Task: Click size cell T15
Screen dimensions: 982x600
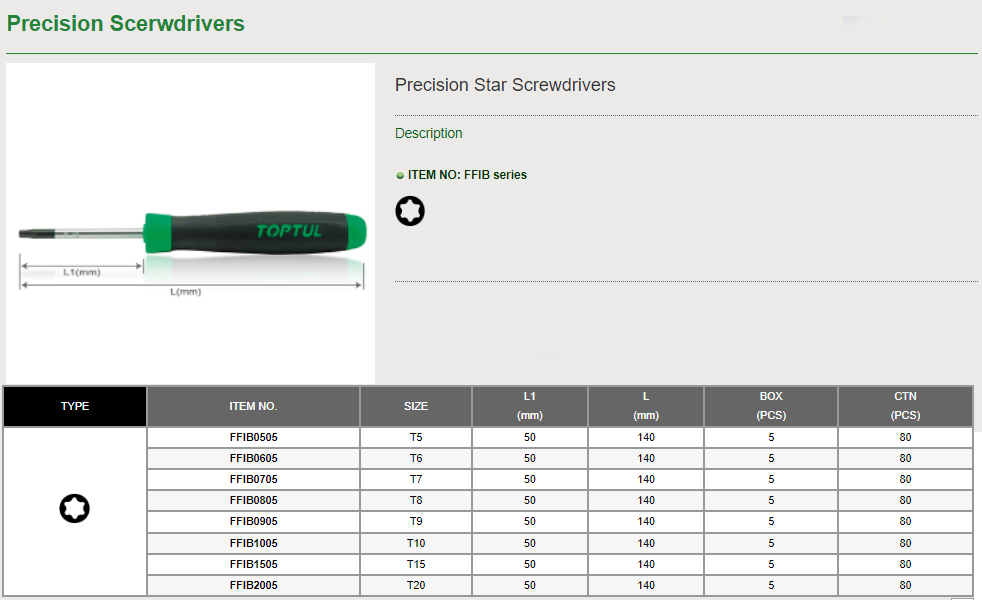Action: point(416,564)
